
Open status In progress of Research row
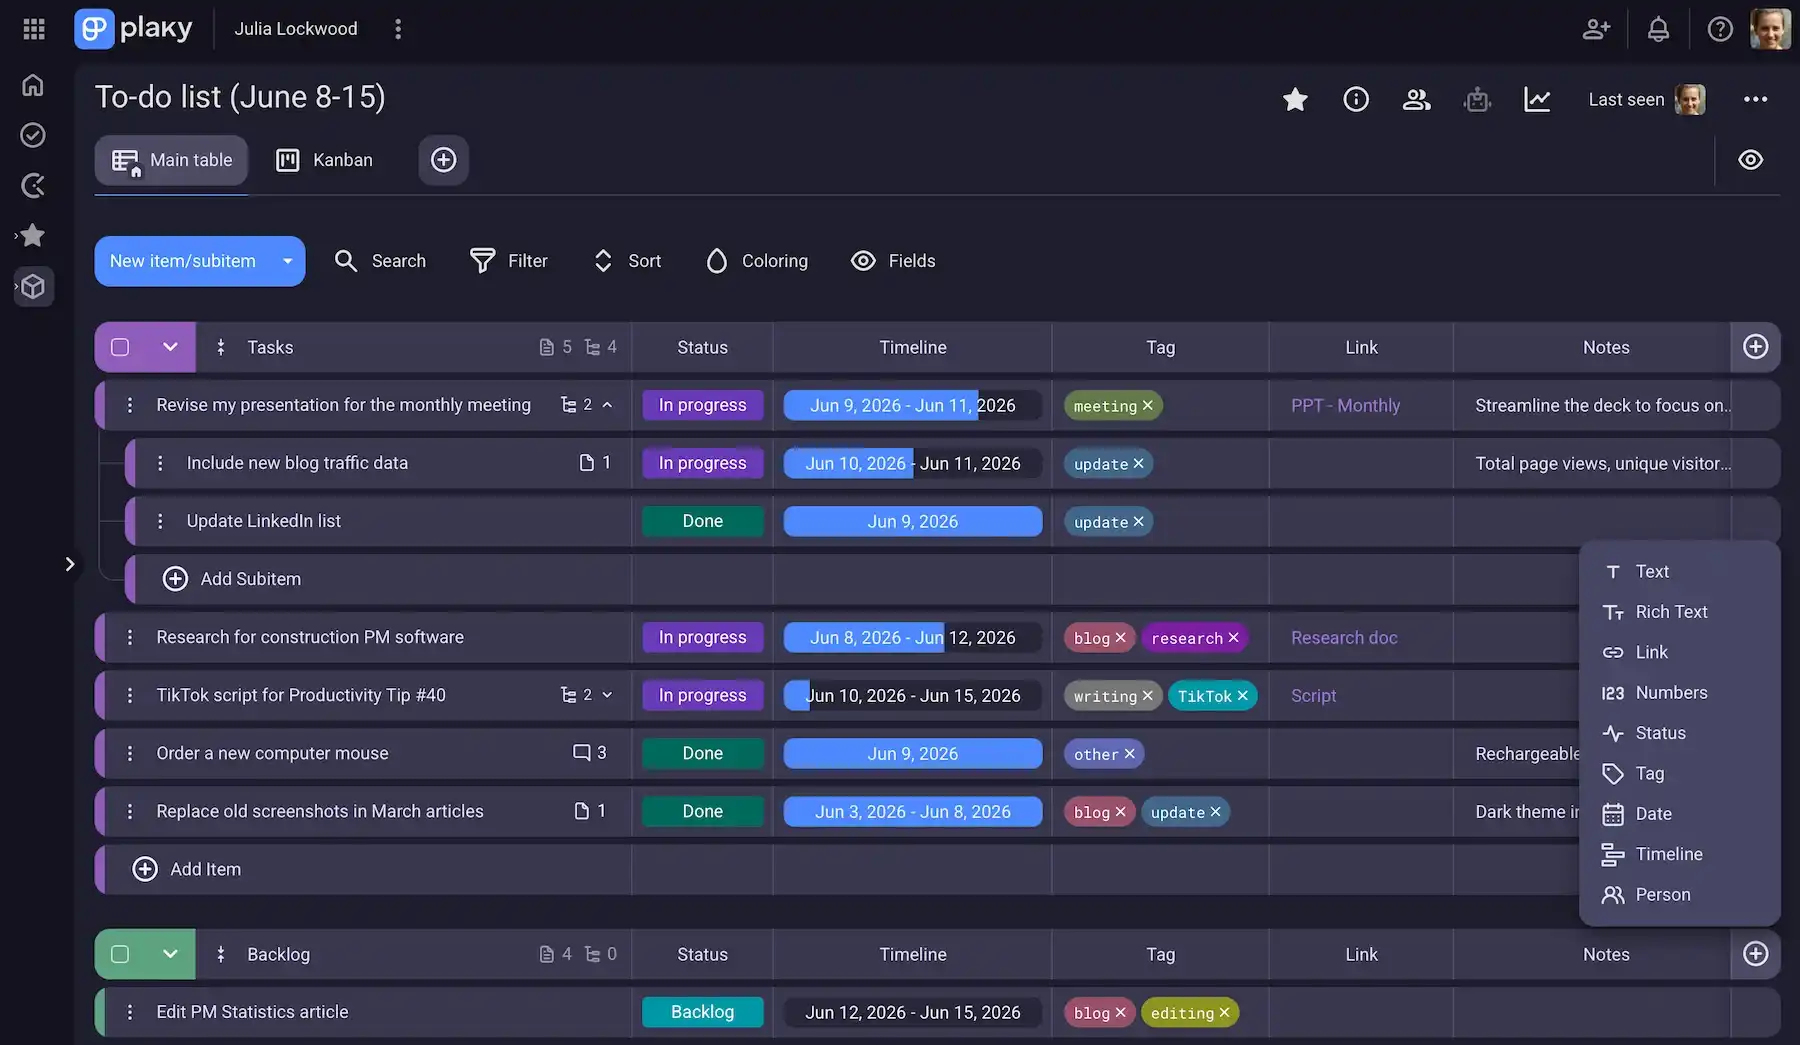[703, 637]
